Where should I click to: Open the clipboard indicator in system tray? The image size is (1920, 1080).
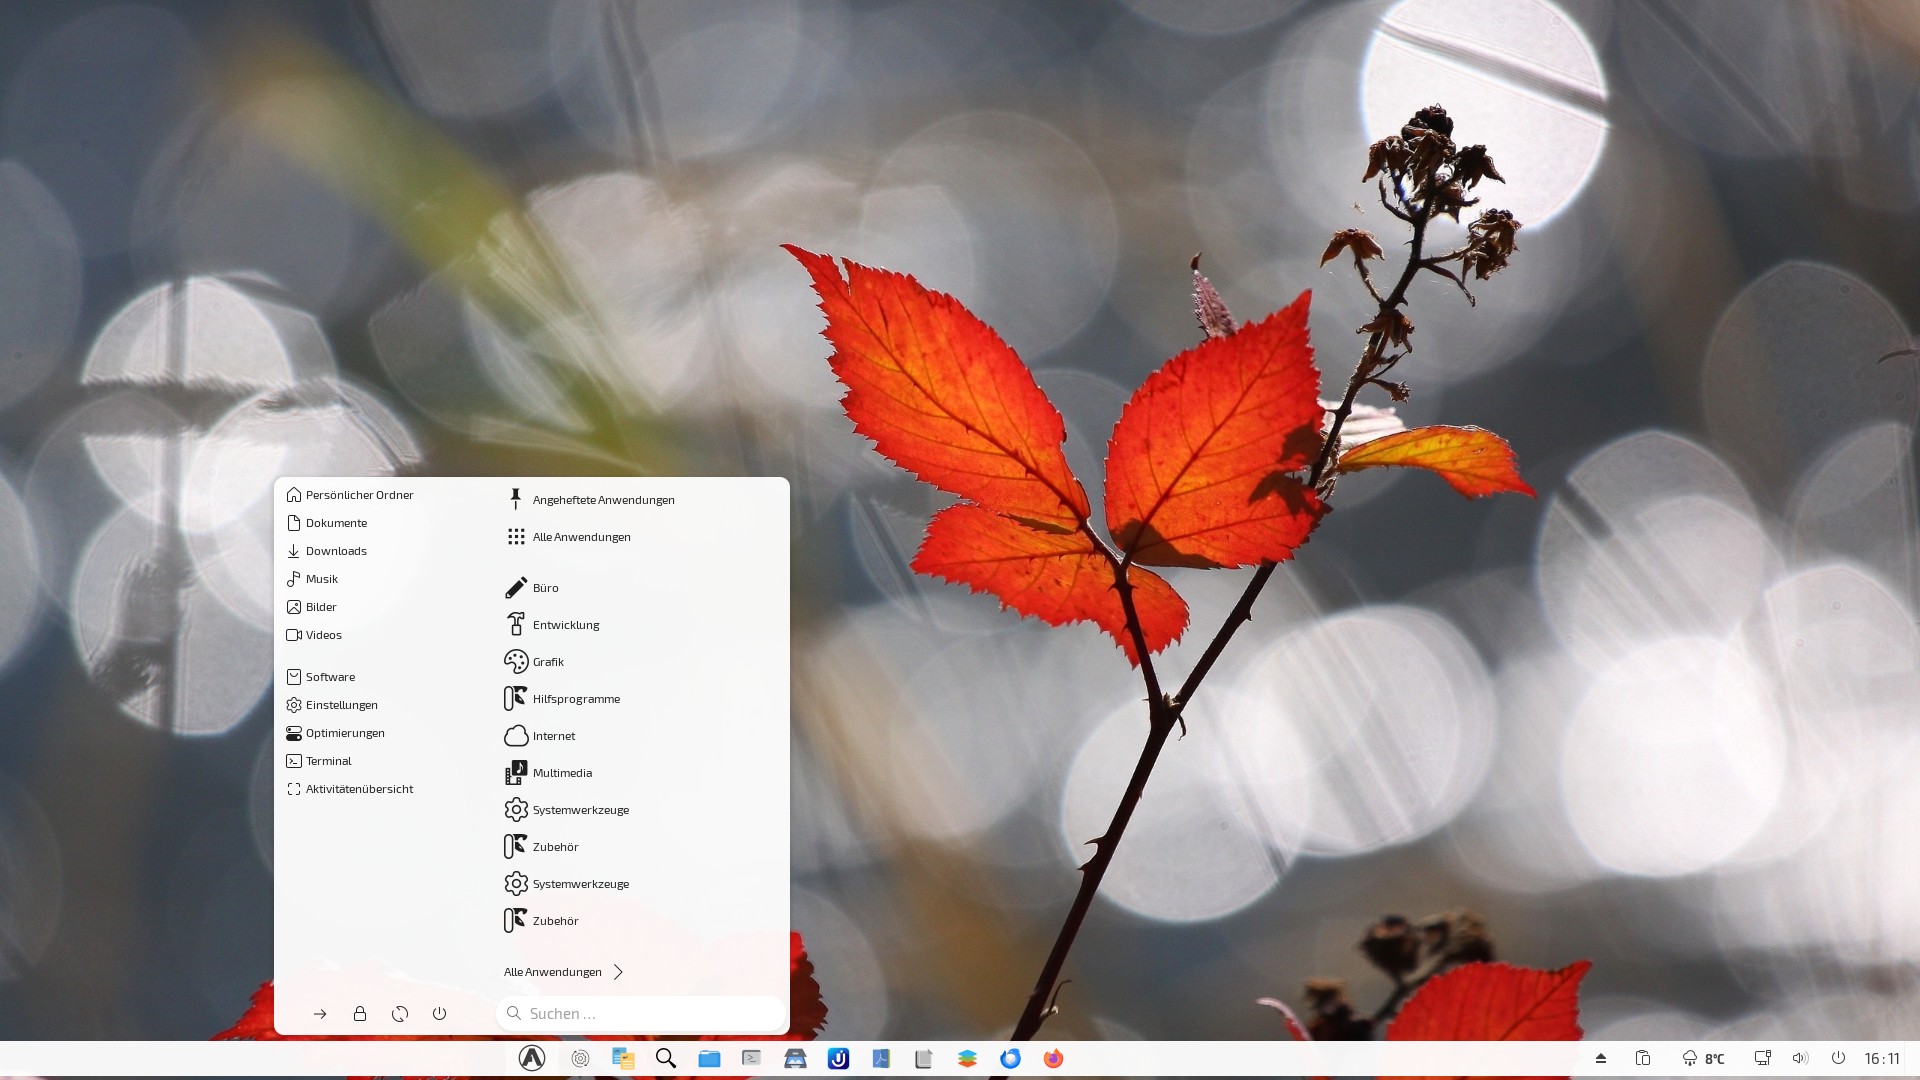[1642, 1058]
